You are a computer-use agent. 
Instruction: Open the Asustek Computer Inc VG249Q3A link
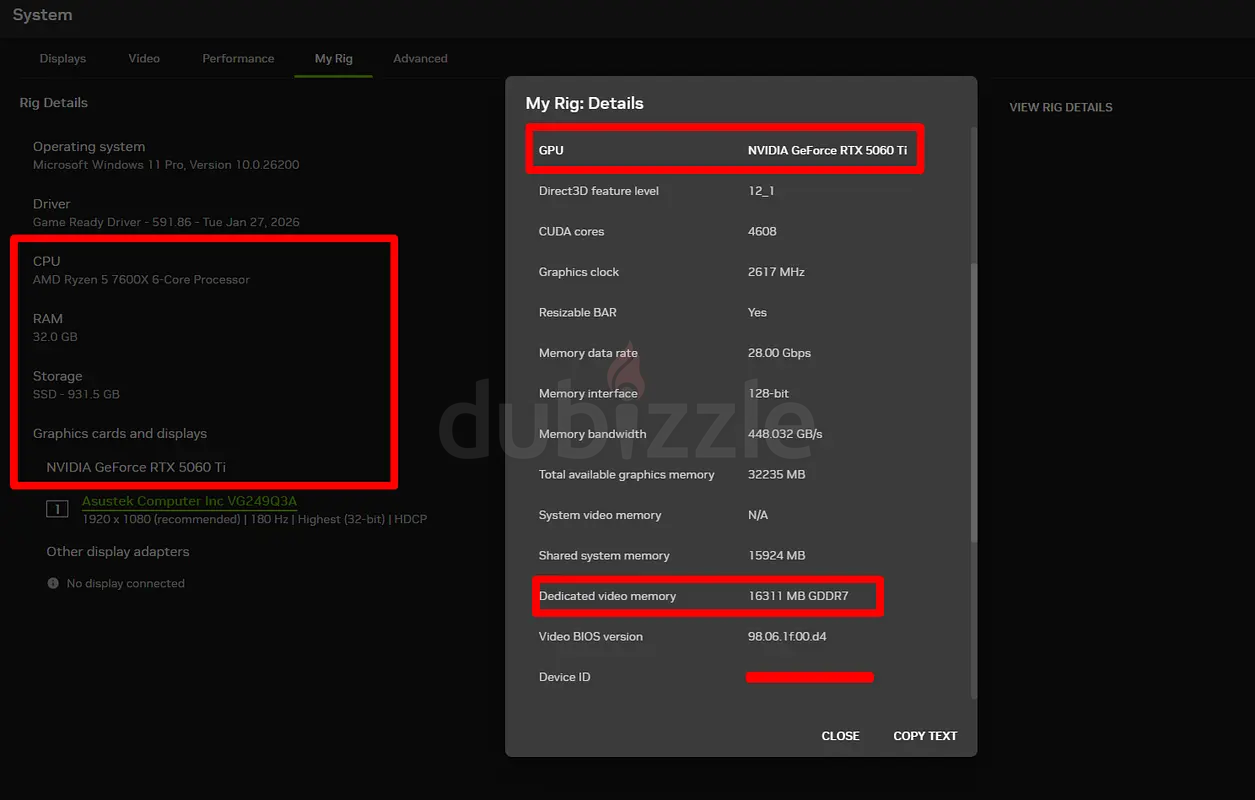[189, 501]
